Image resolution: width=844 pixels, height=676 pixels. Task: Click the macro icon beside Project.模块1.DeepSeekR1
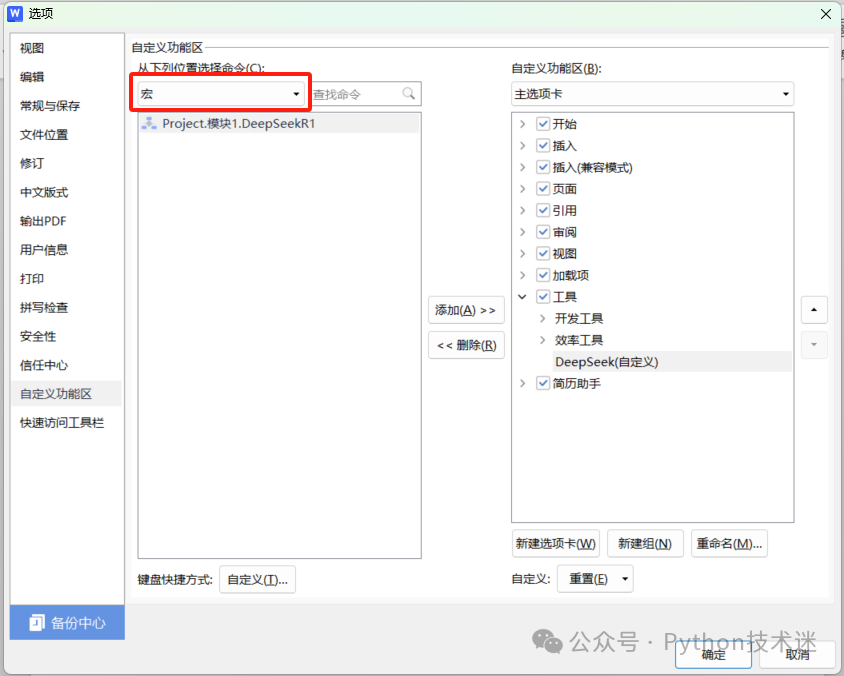coord(149,123)
